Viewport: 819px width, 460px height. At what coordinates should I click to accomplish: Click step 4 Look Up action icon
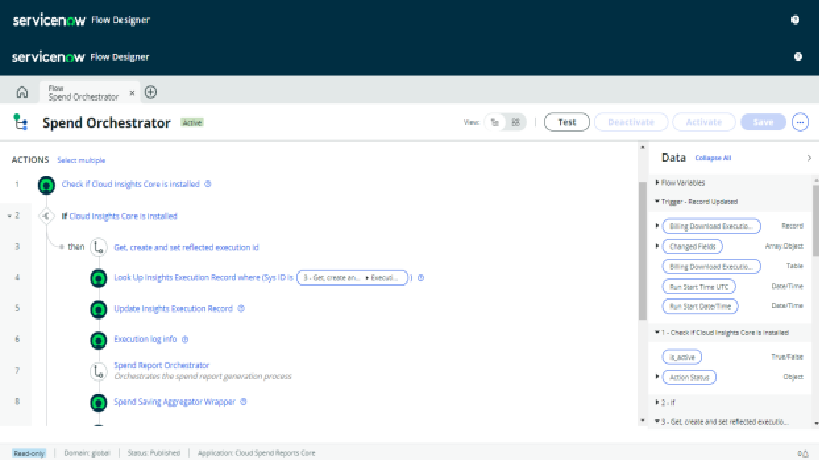click(x=98, y=278)
